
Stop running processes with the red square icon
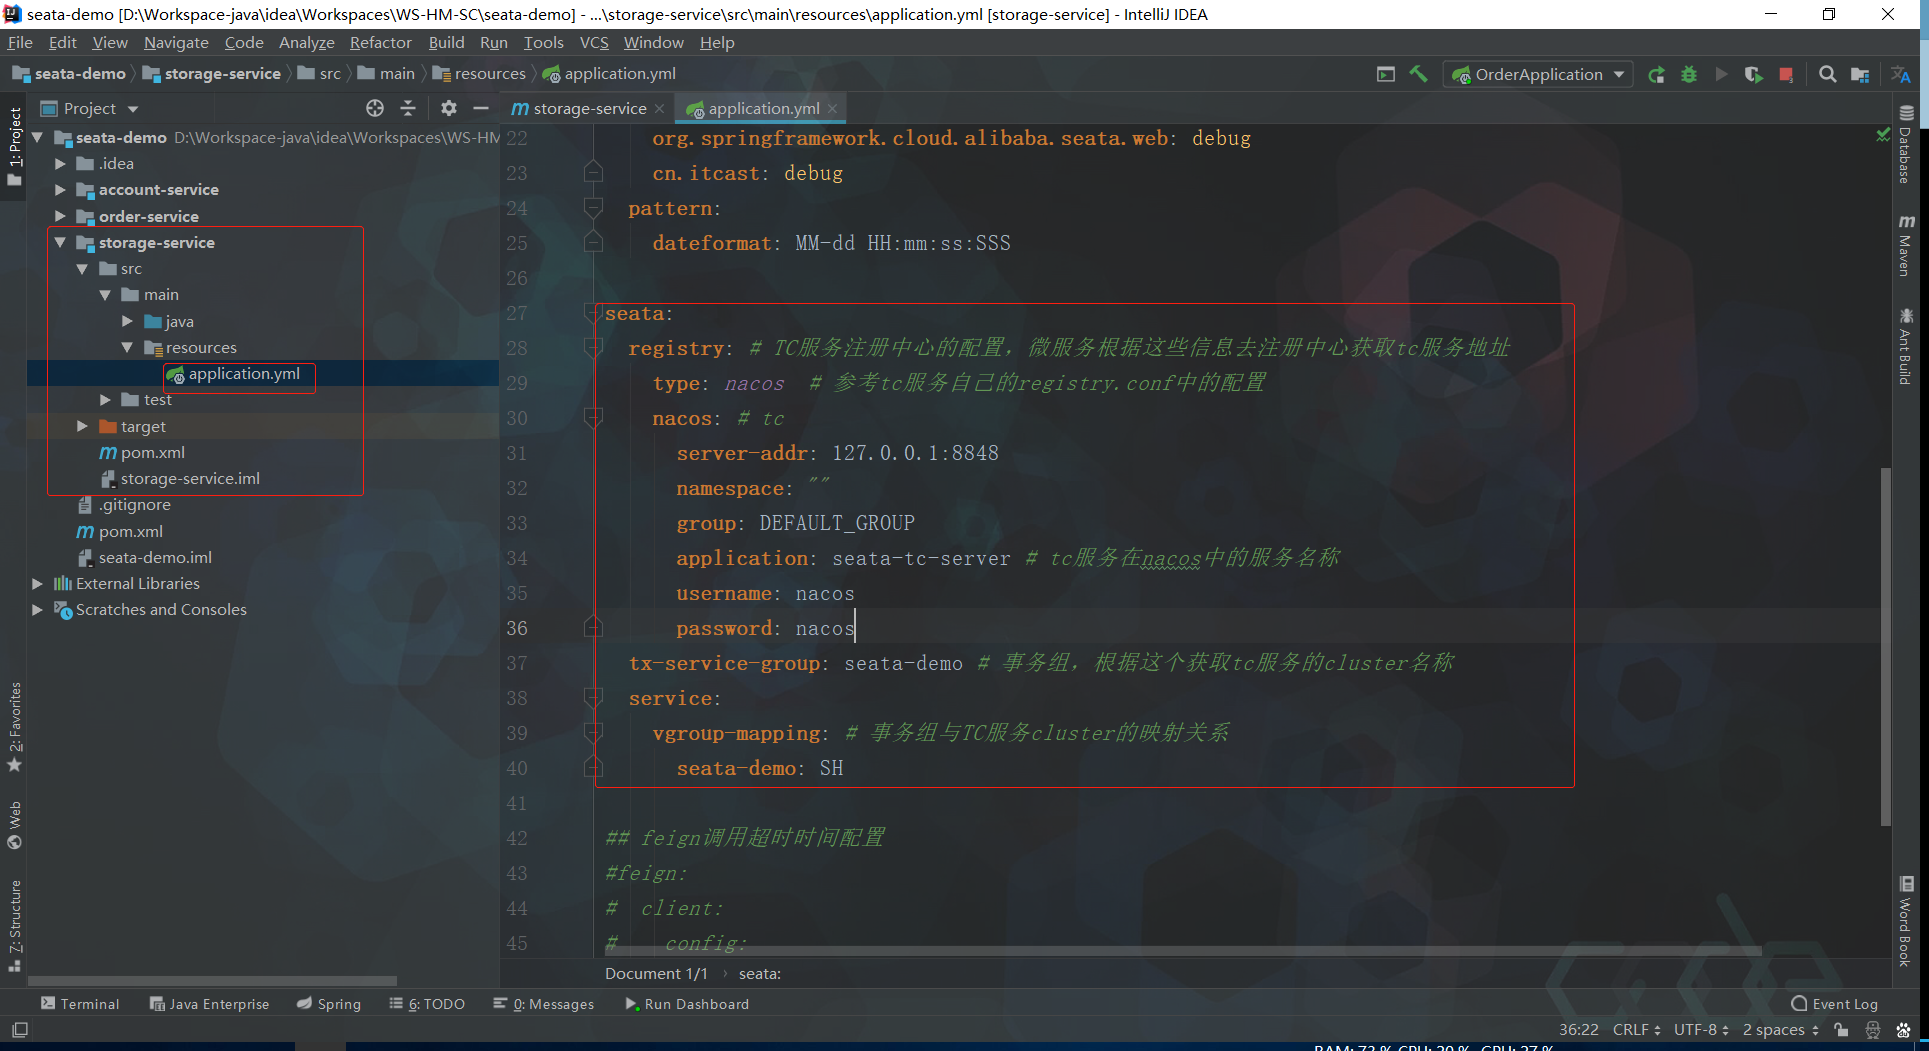[1786, 75]
